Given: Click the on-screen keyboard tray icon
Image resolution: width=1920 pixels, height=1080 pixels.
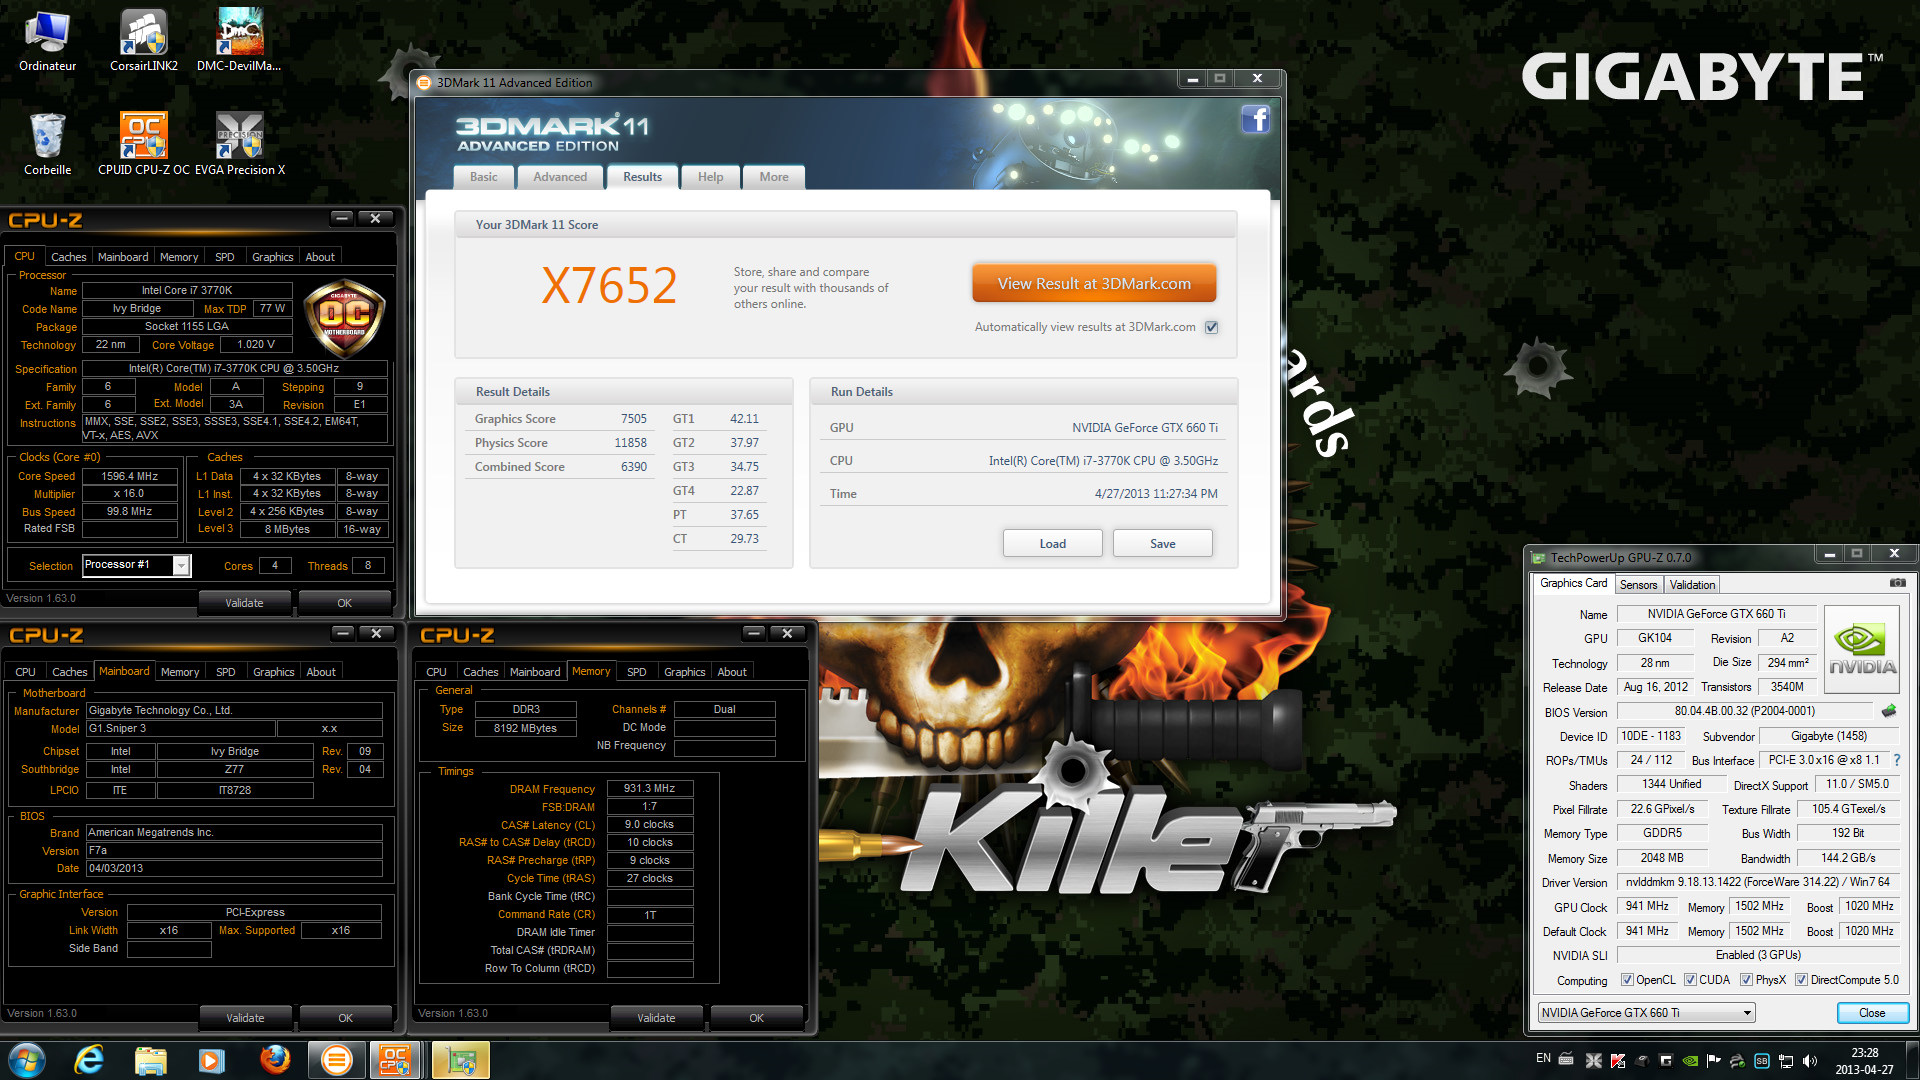Looking at the screenshot, I should pyautogui.click(x=1566, y=1059).
